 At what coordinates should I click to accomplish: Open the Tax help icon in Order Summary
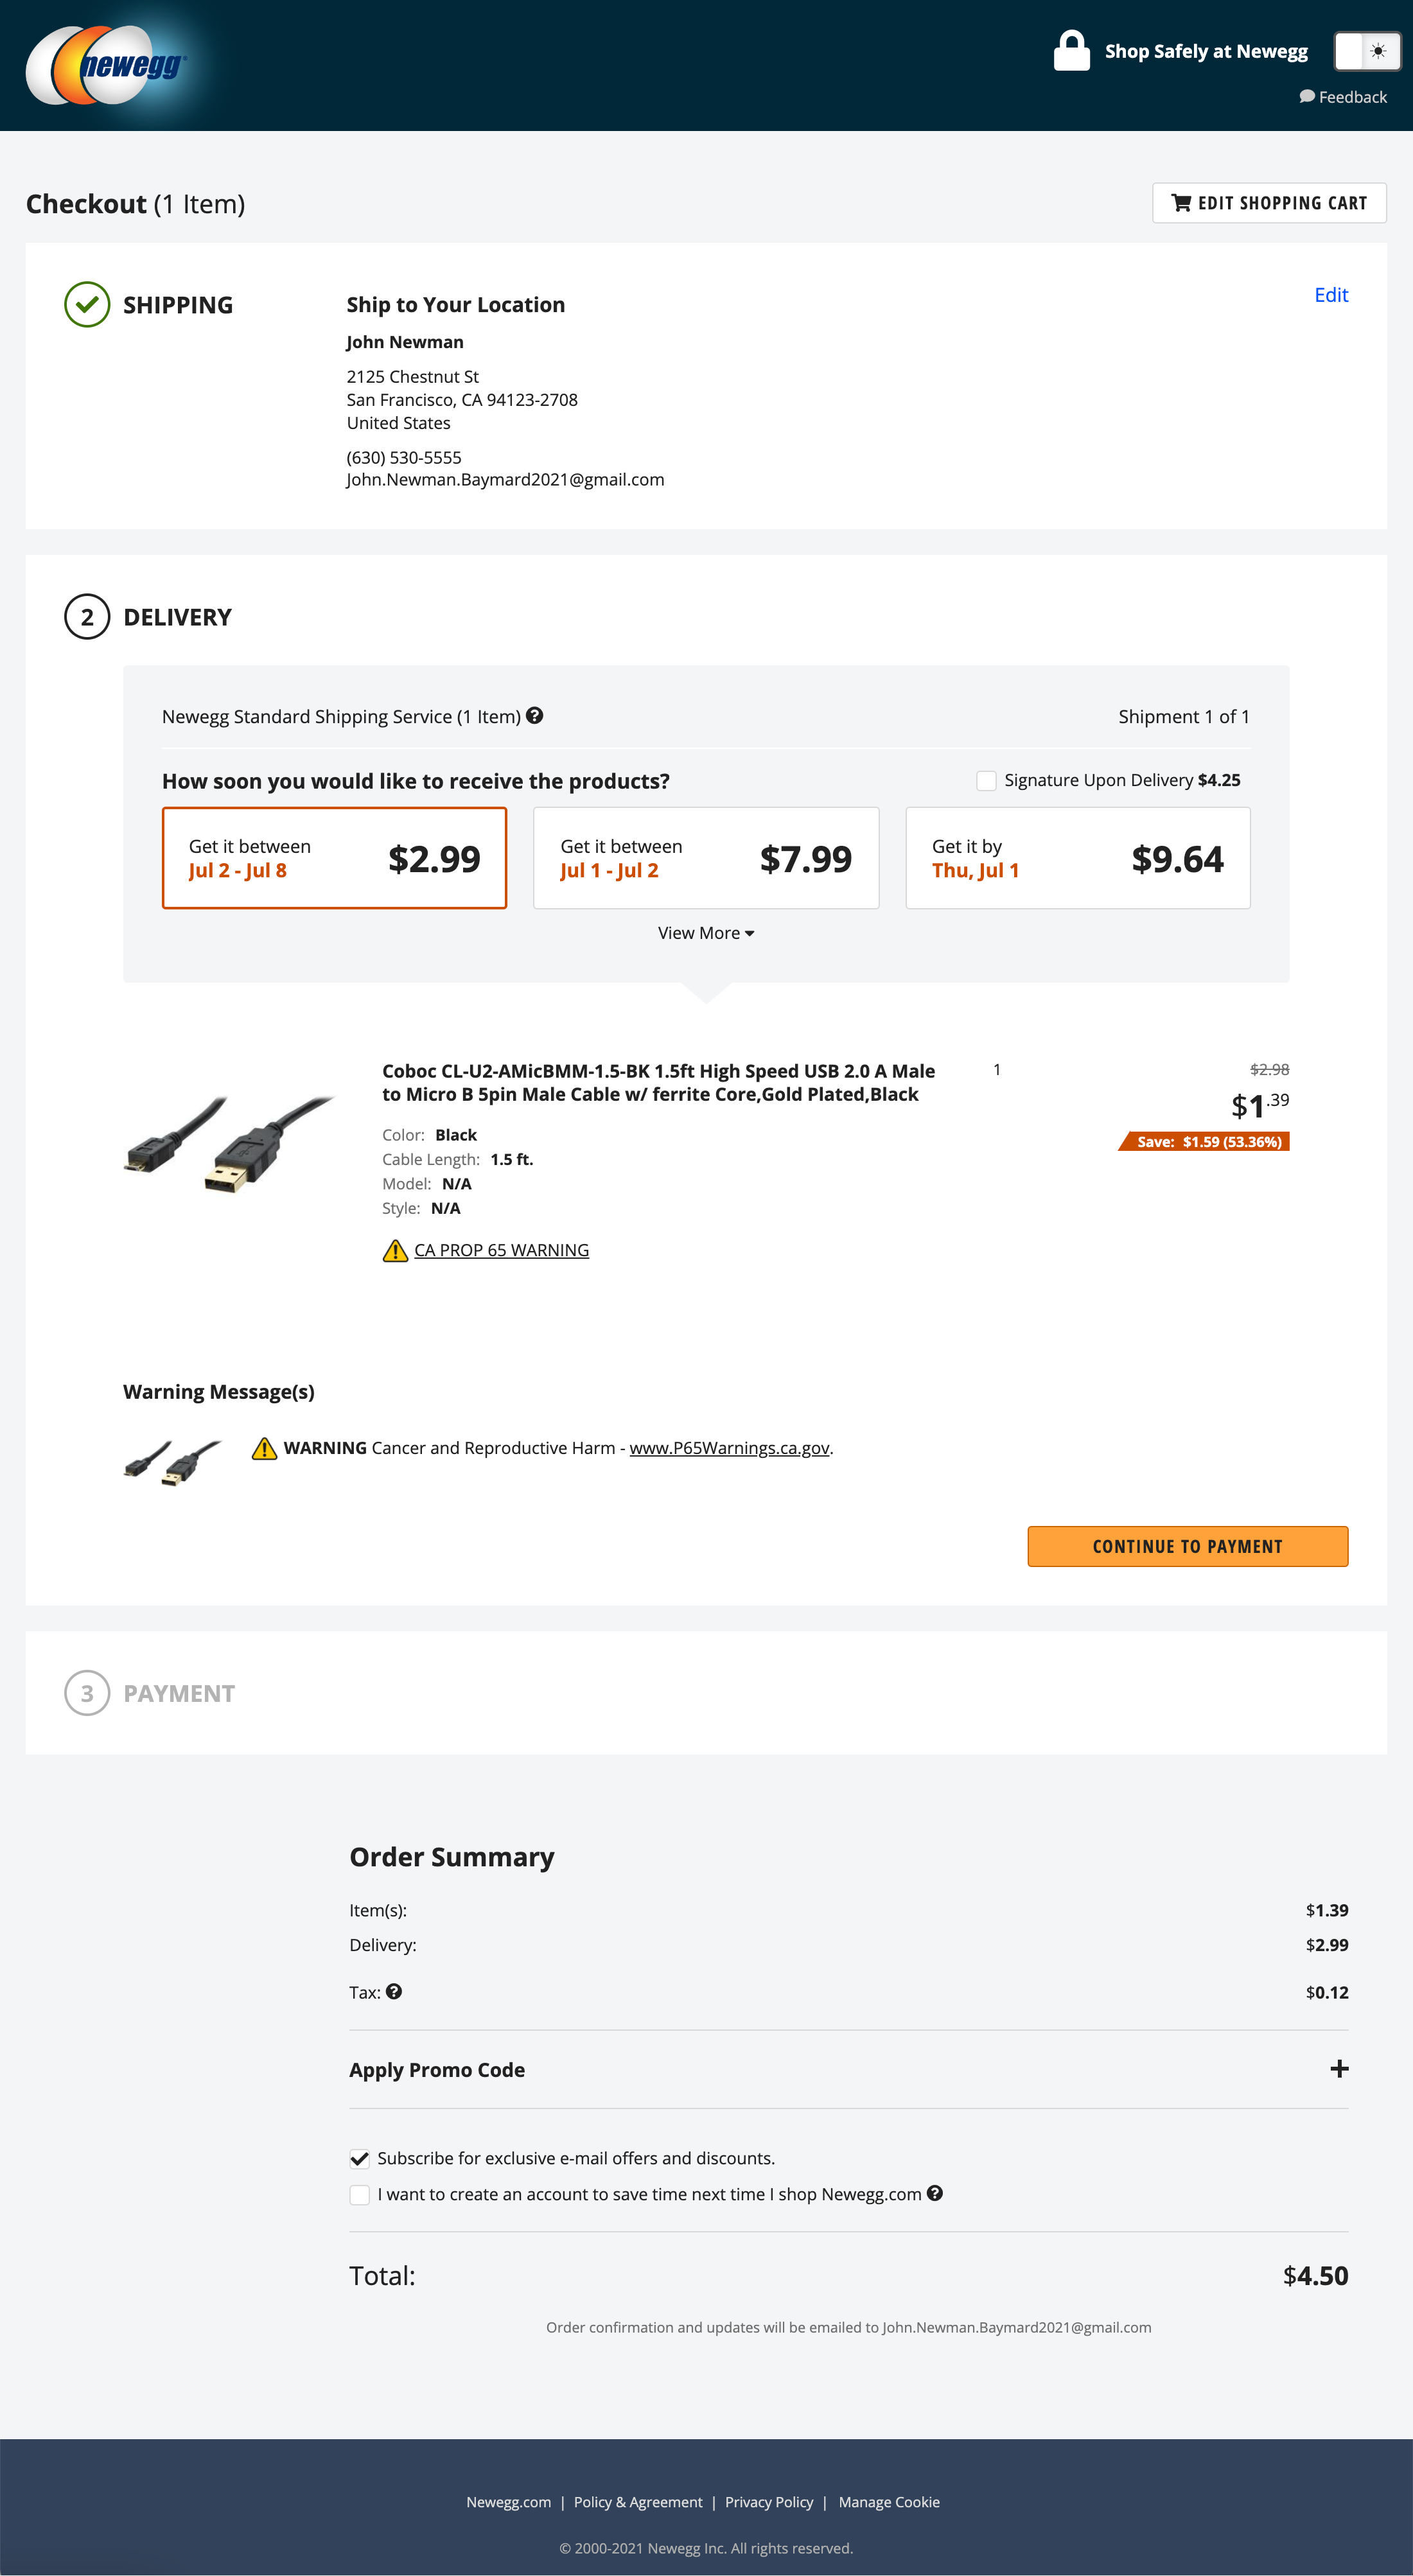click(x=394, y=1992)
